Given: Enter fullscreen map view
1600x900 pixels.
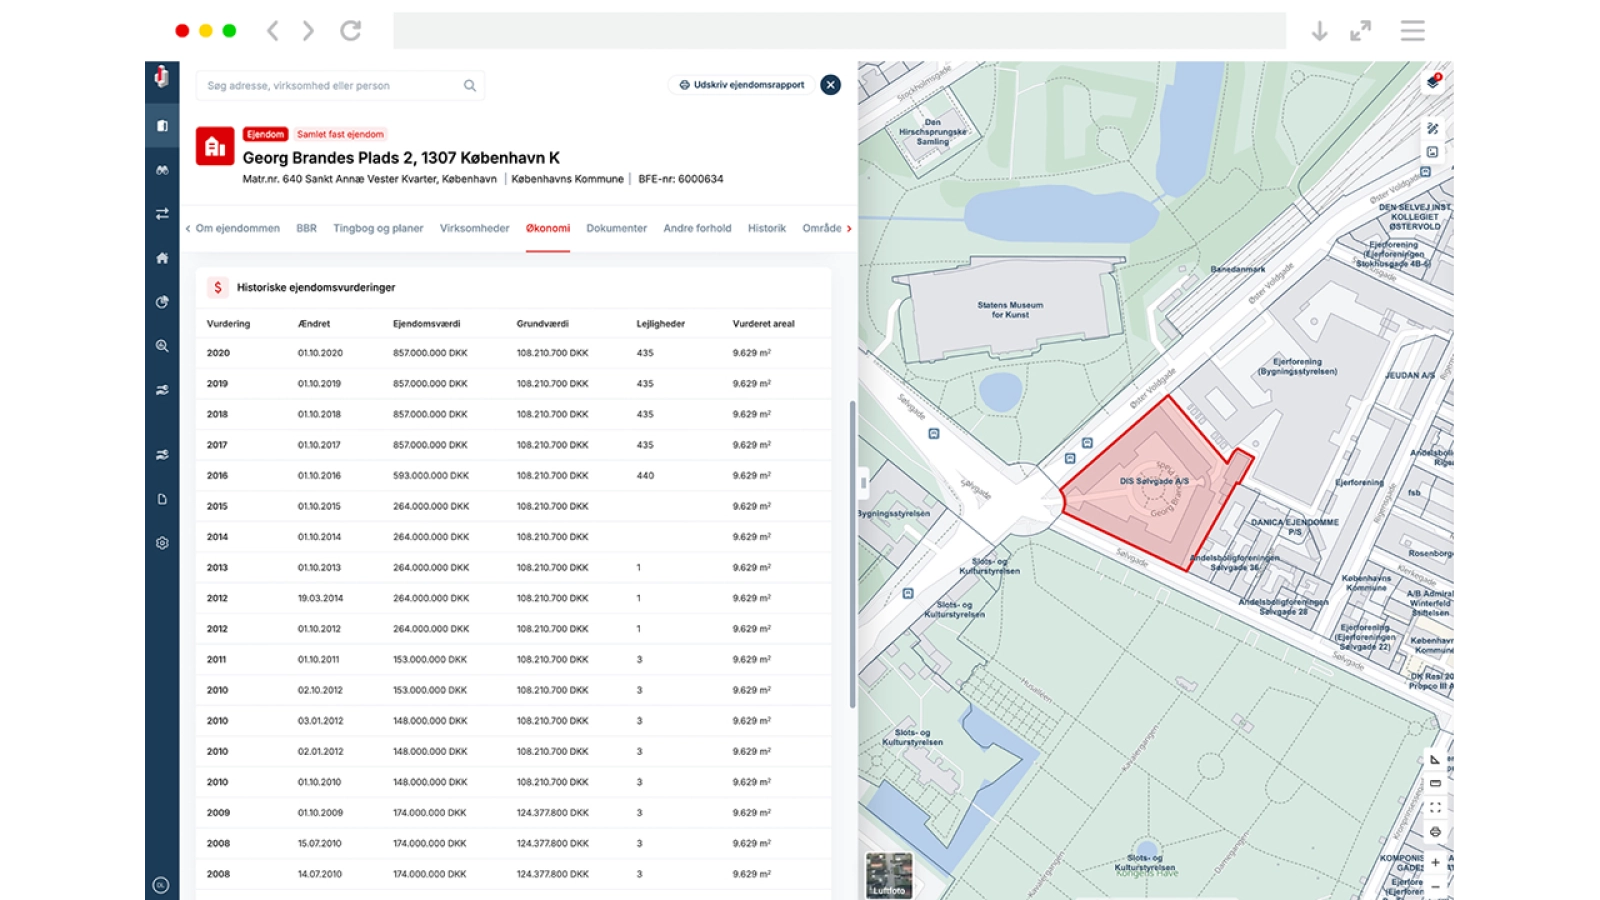Looking at the screenshot, I should pyautogui.click(x=1435, y=808).
